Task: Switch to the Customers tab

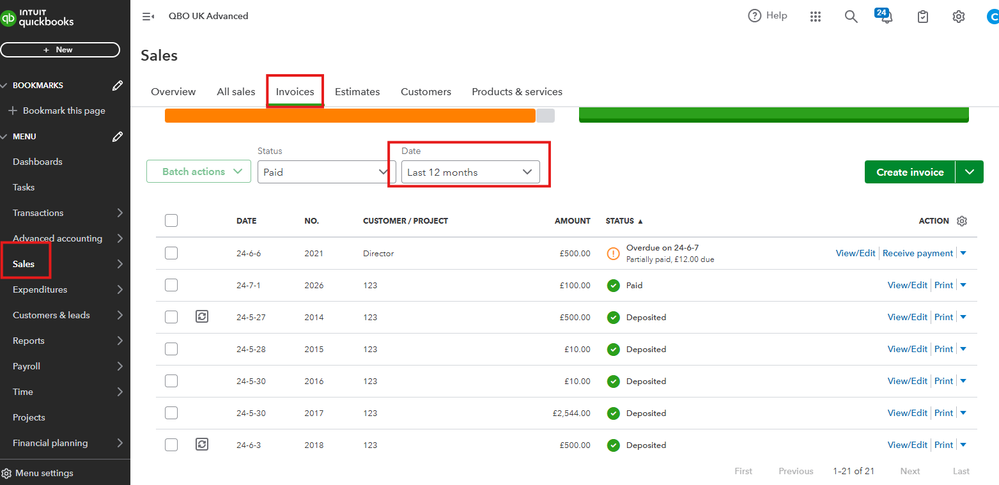Action: (x=426, y=92)
